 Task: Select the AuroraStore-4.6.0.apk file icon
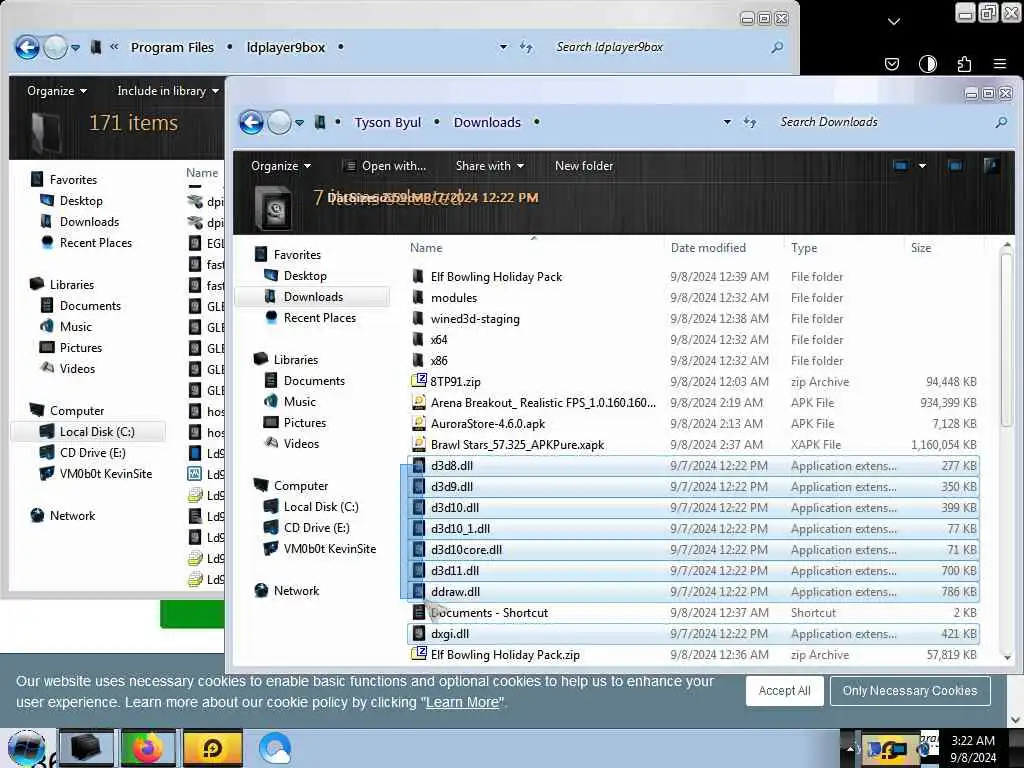pyautogui.click(x=419, y=423)
